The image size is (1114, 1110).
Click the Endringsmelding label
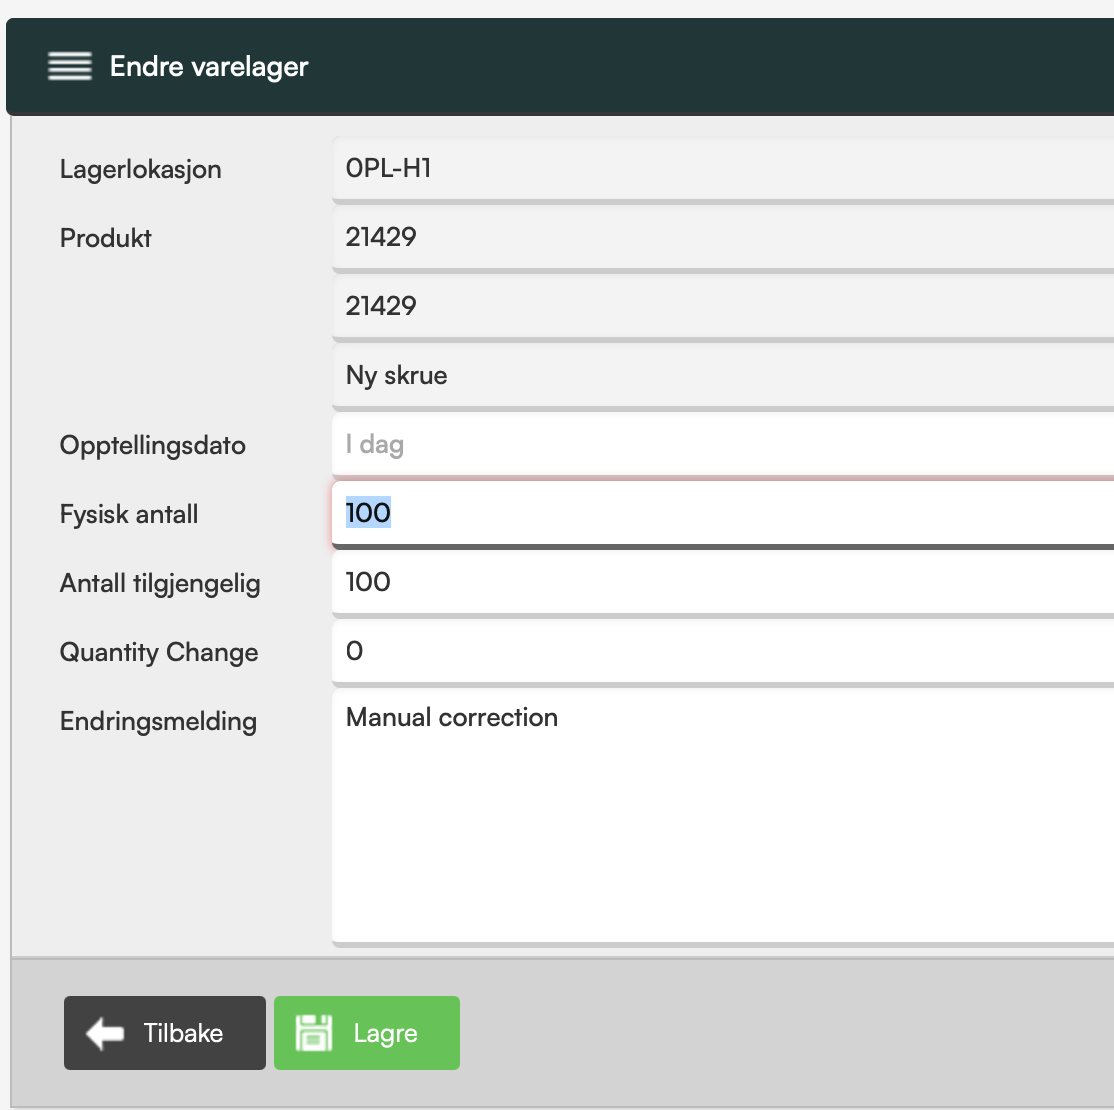158,722
